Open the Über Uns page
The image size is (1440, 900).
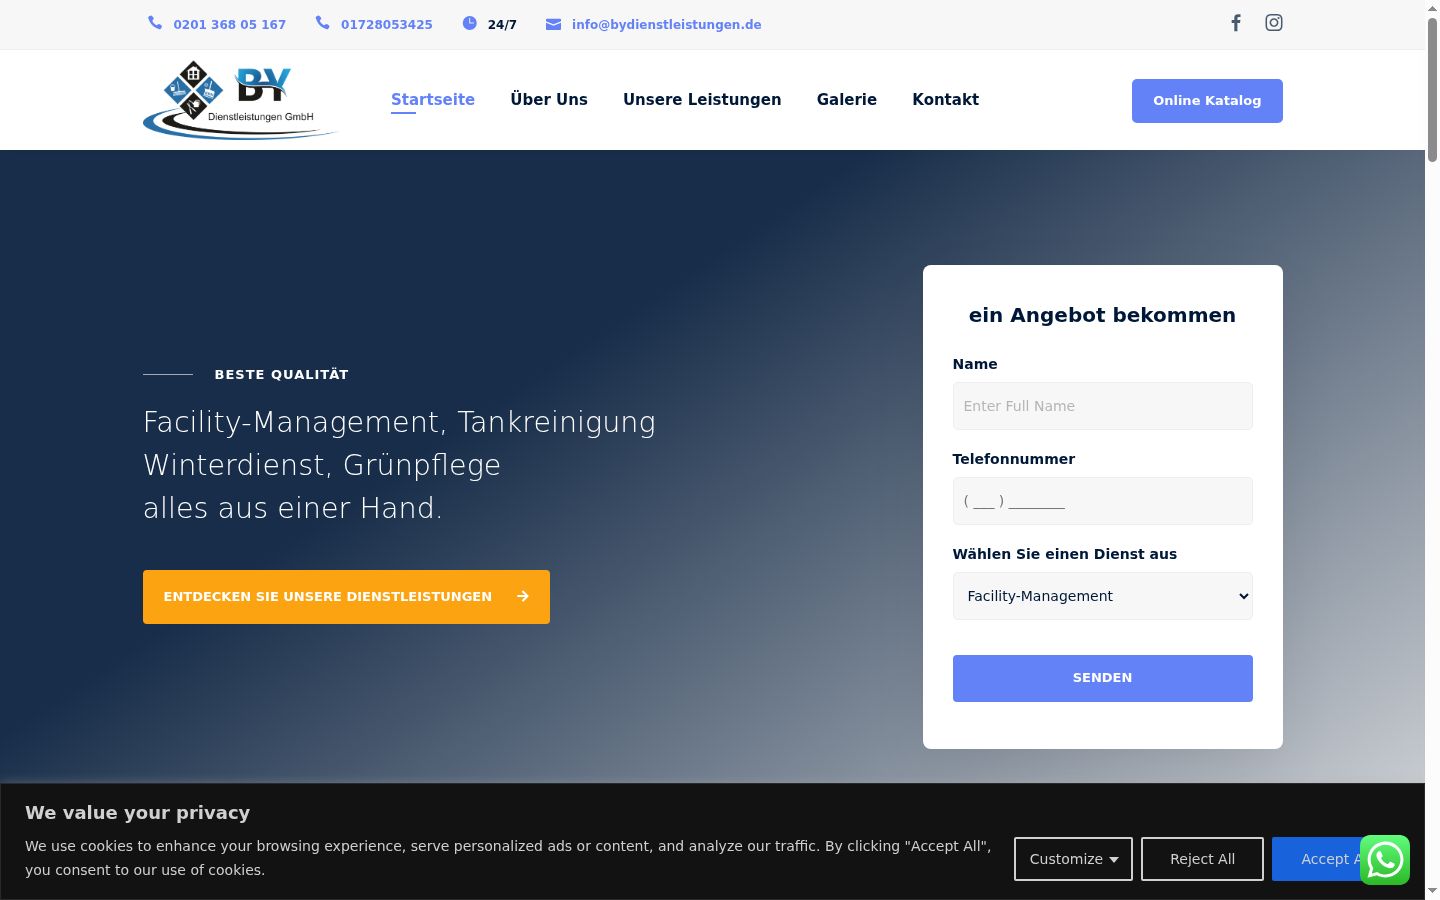point(549,100)
